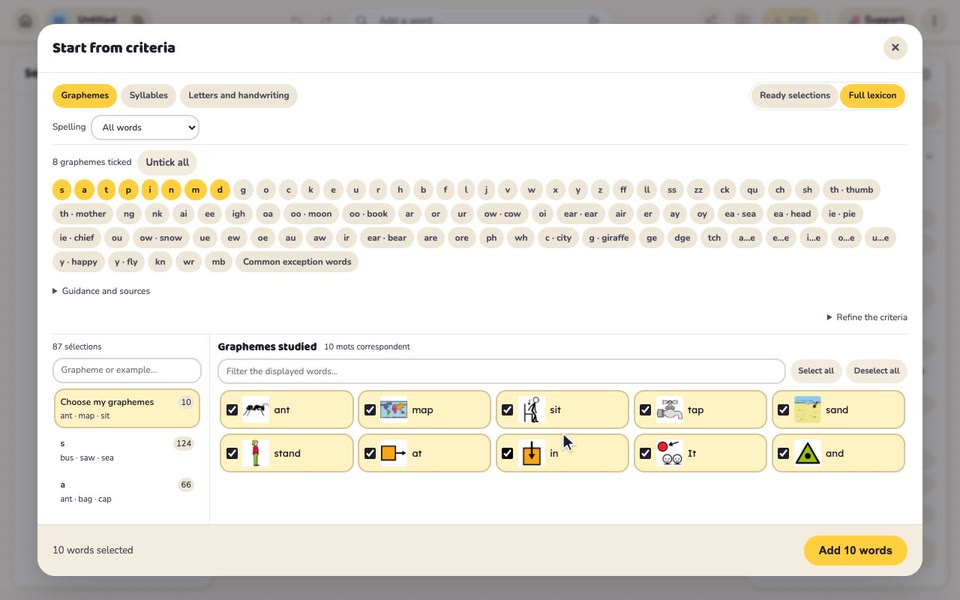Click Add 10 words button

pyautogui.click(x=855, y=550)
